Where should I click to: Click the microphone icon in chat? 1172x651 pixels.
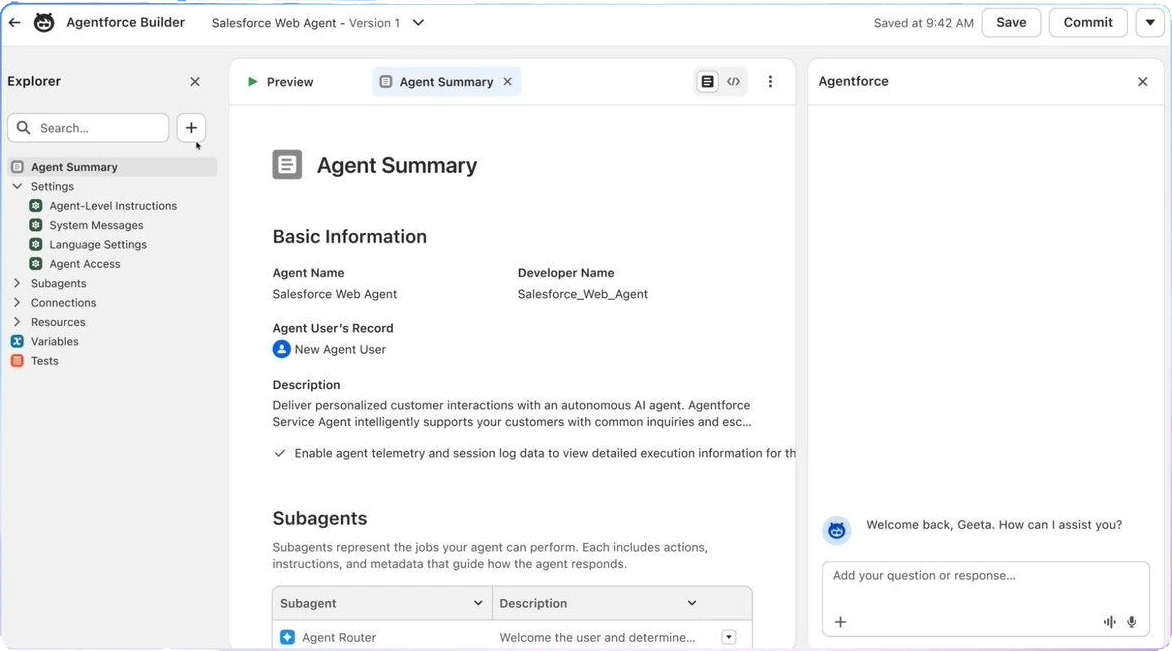tap(1132, 622)
